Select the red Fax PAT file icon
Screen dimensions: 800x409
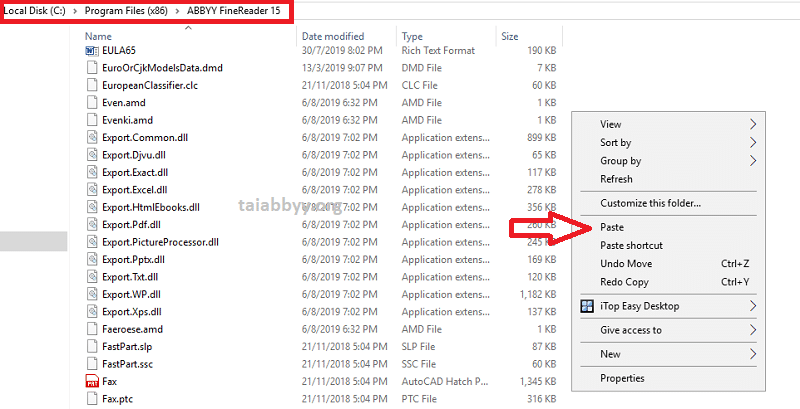92,381
